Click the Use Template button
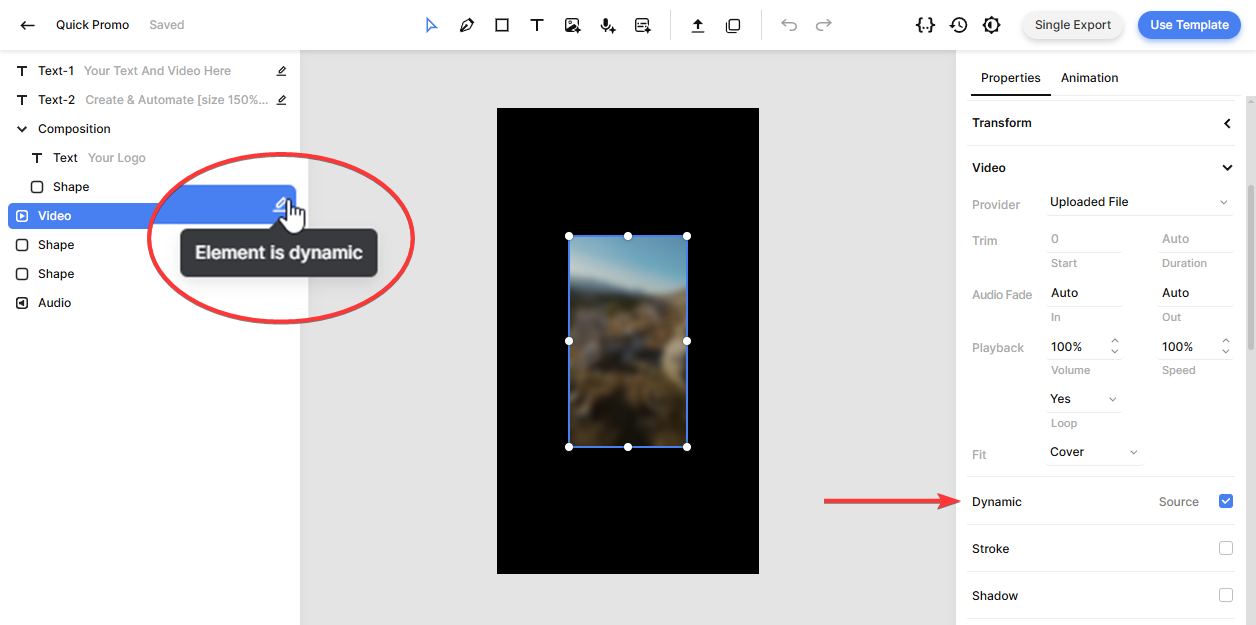 tap(1189, 25)
